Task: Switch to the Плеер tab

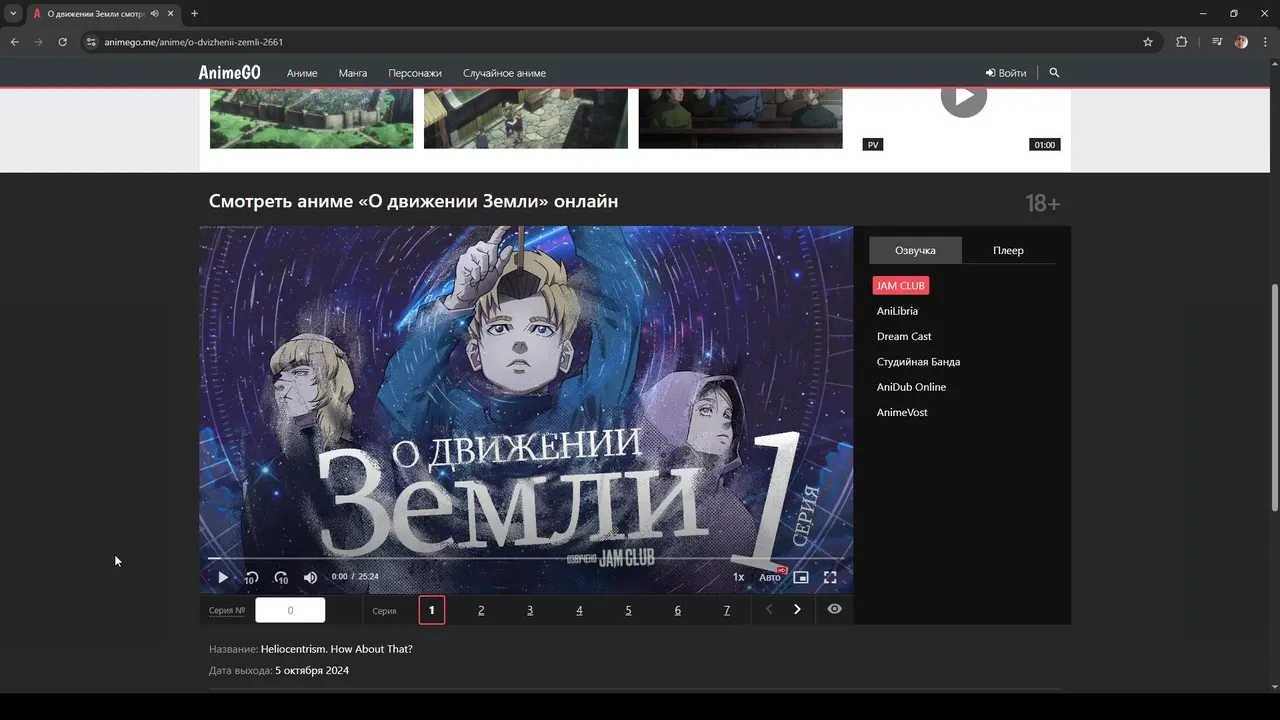Action: pos(1008,250)
